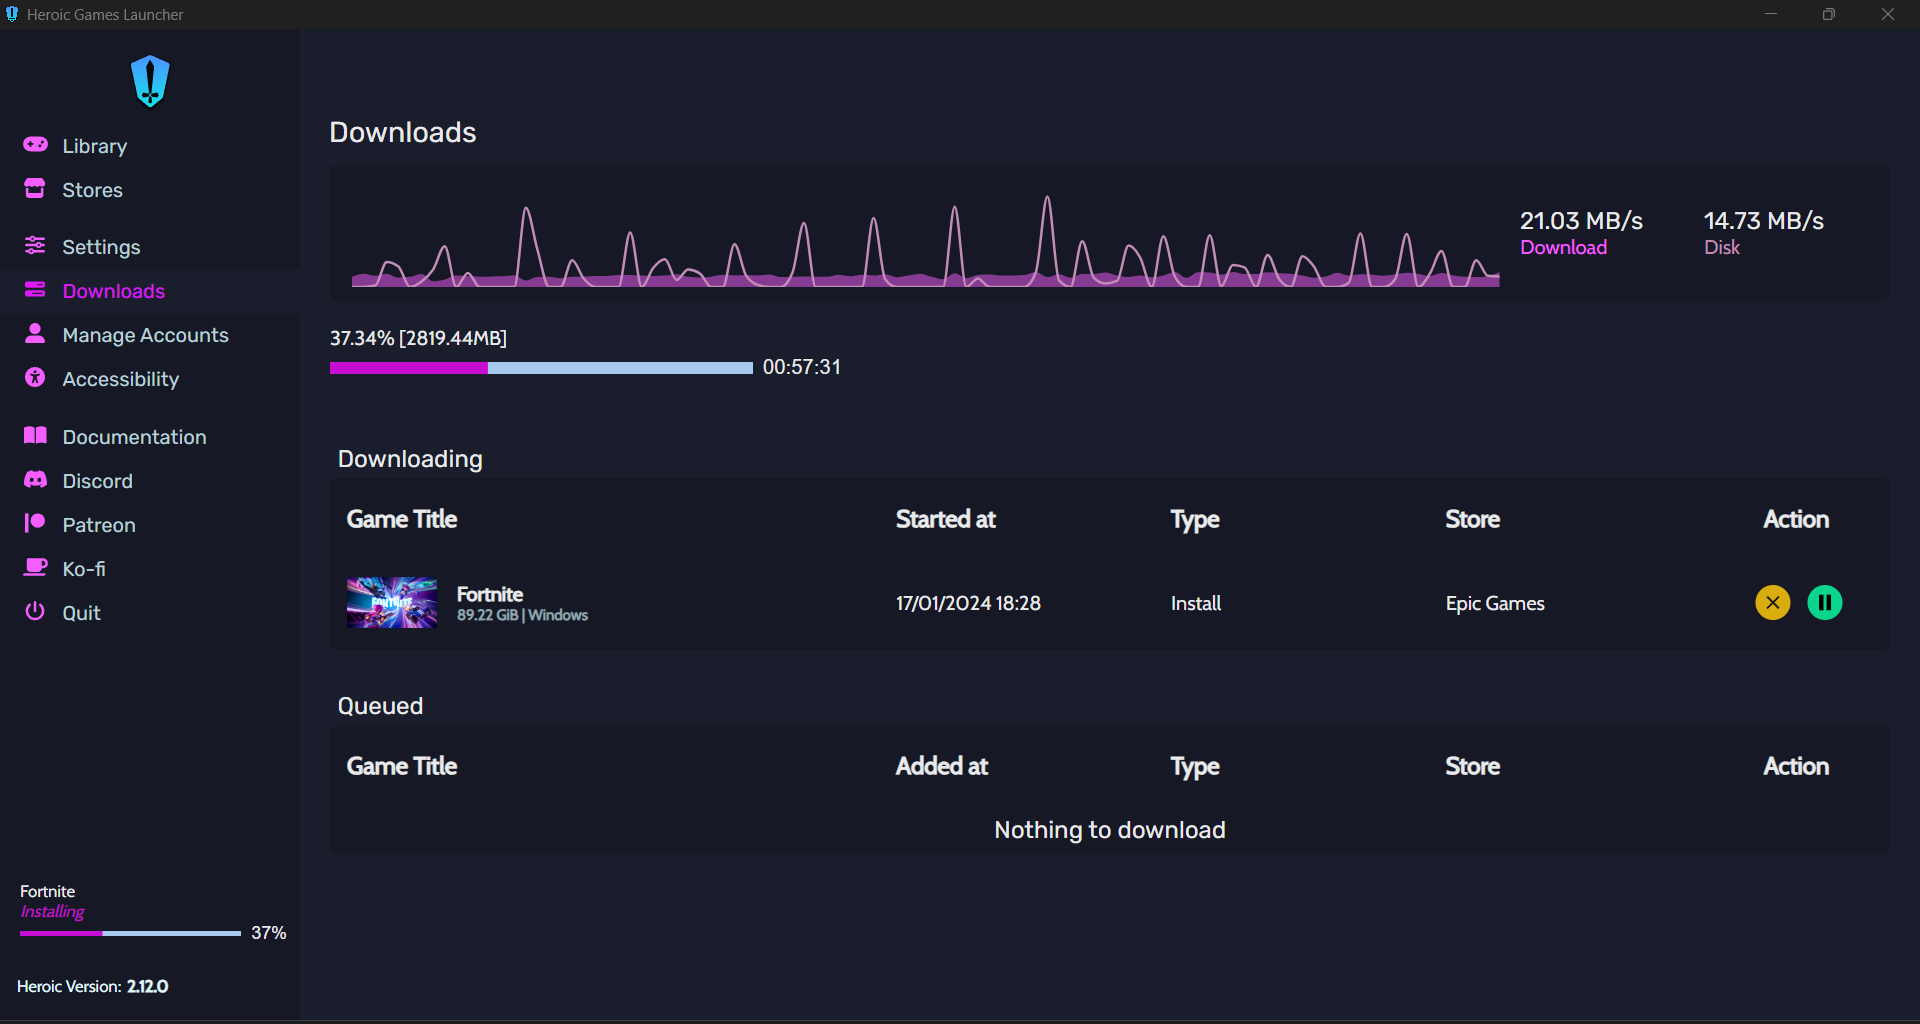The width and height of the screenshot is (1920, 1024).
Task: Pause the Fortnite download
Action: pos(1824,603)
